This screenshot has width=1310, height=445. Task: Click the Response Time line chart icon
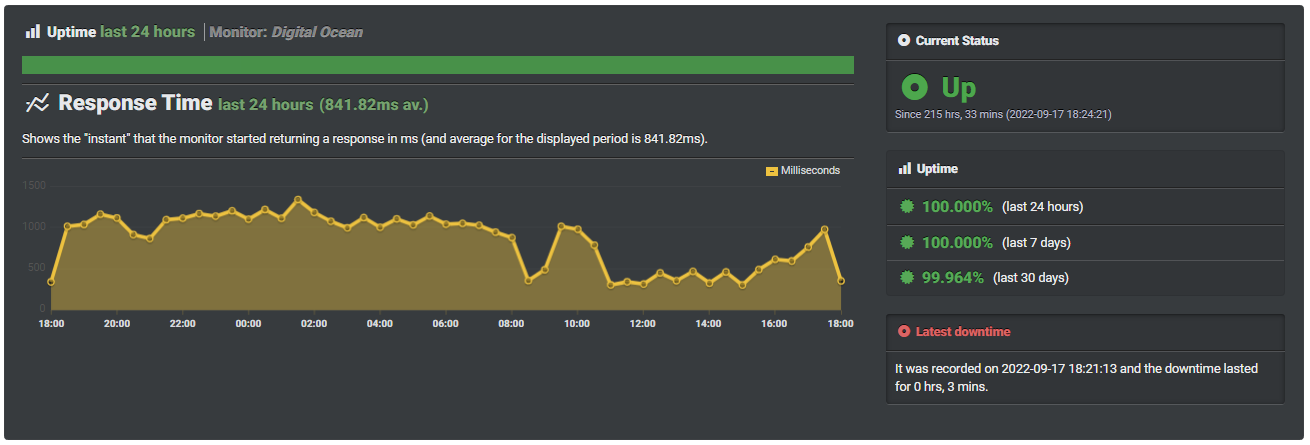tap(38, 103)
